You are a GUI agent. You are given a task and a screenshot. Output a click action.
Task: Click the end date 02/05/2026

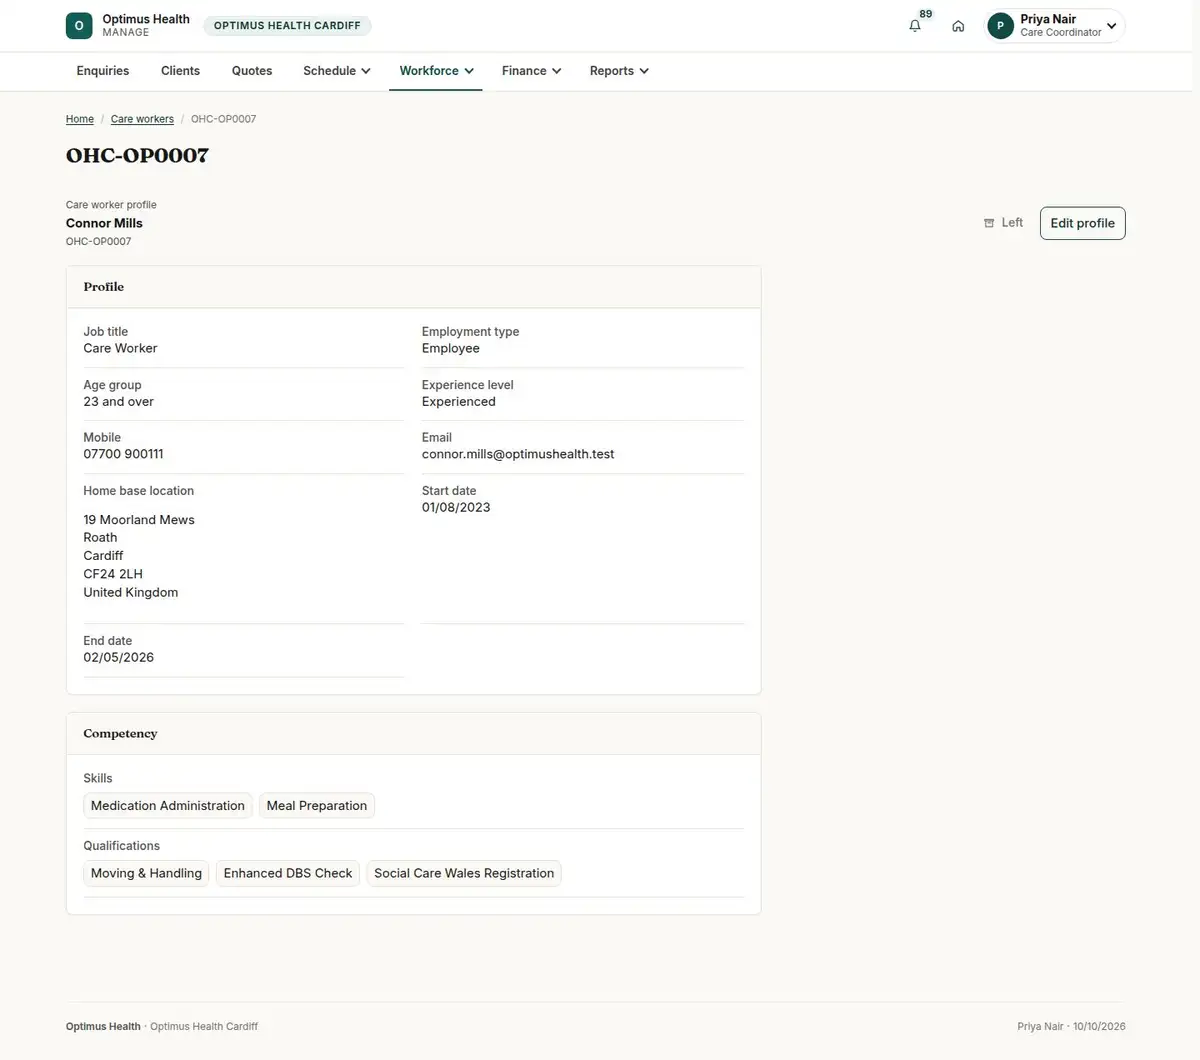119,657
